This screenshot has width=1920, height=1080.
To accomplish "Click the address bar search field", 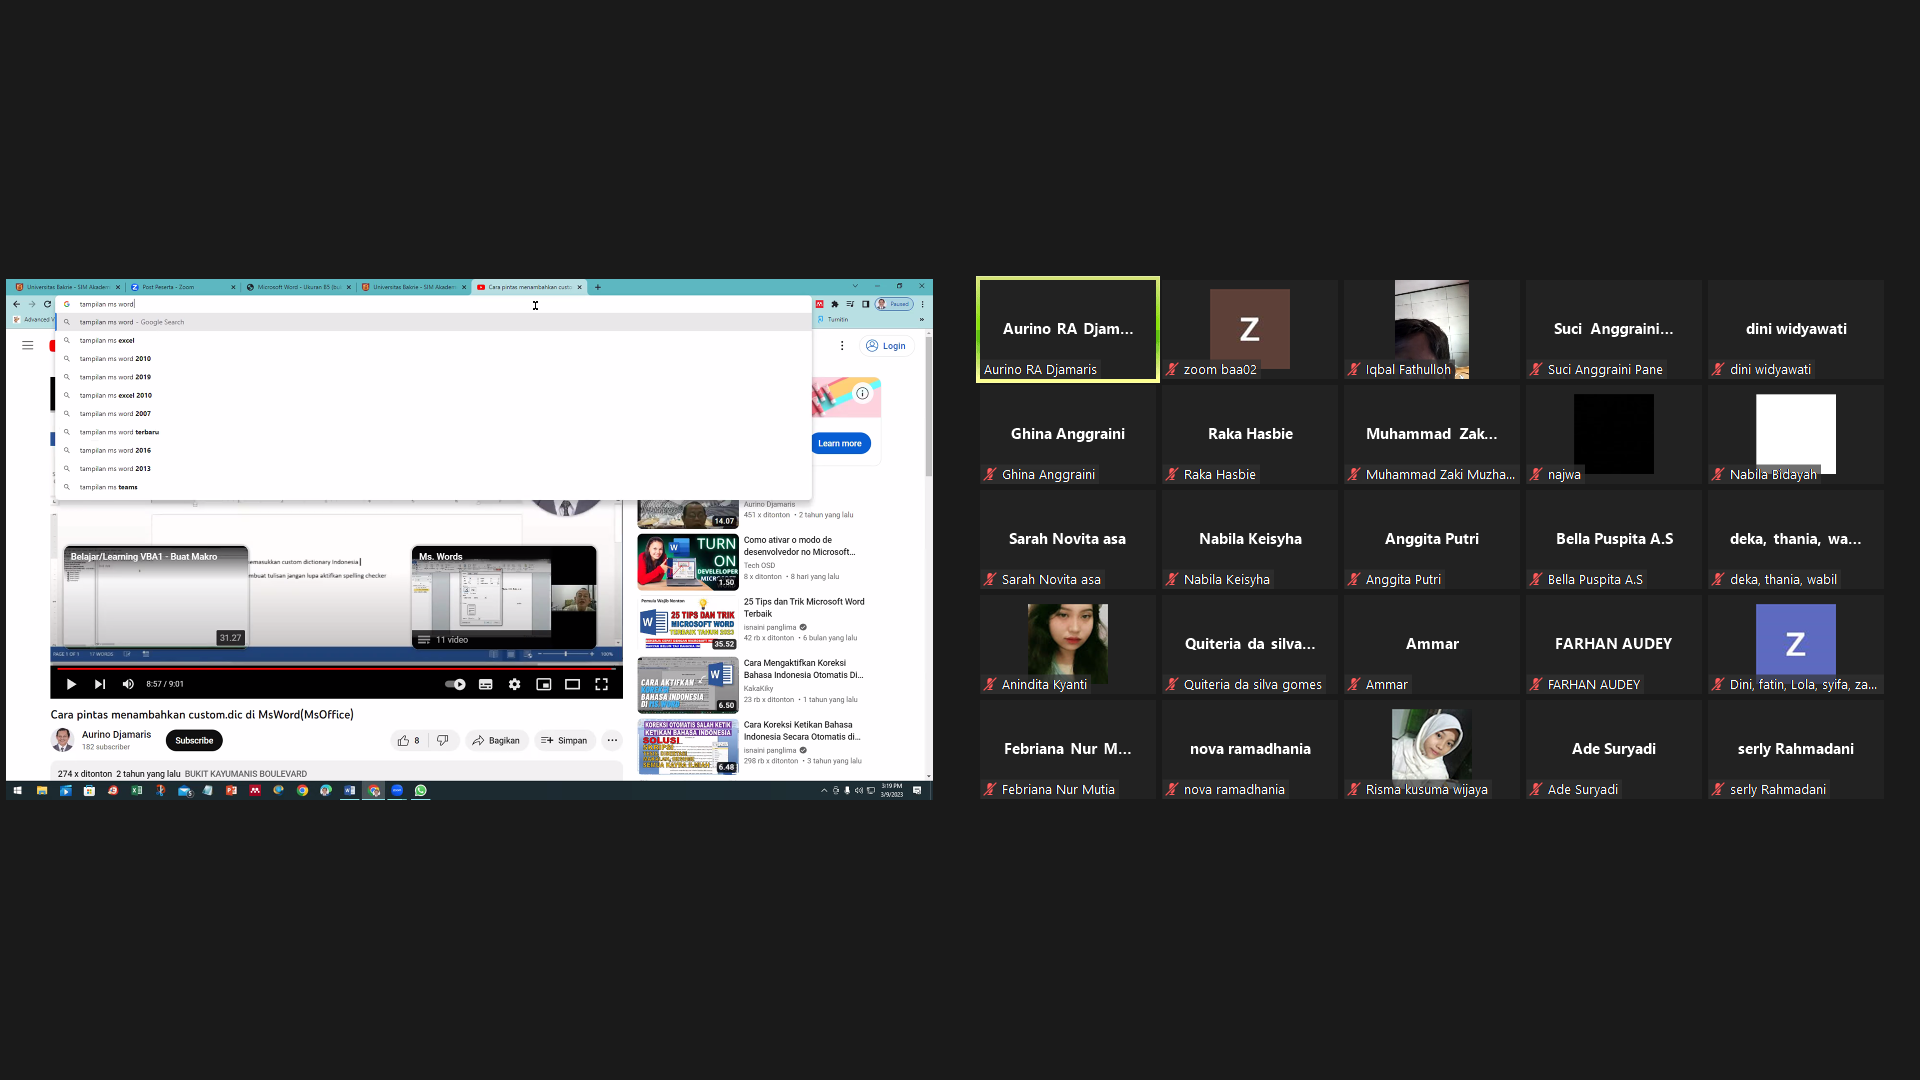I will click(x=433, y=304).
